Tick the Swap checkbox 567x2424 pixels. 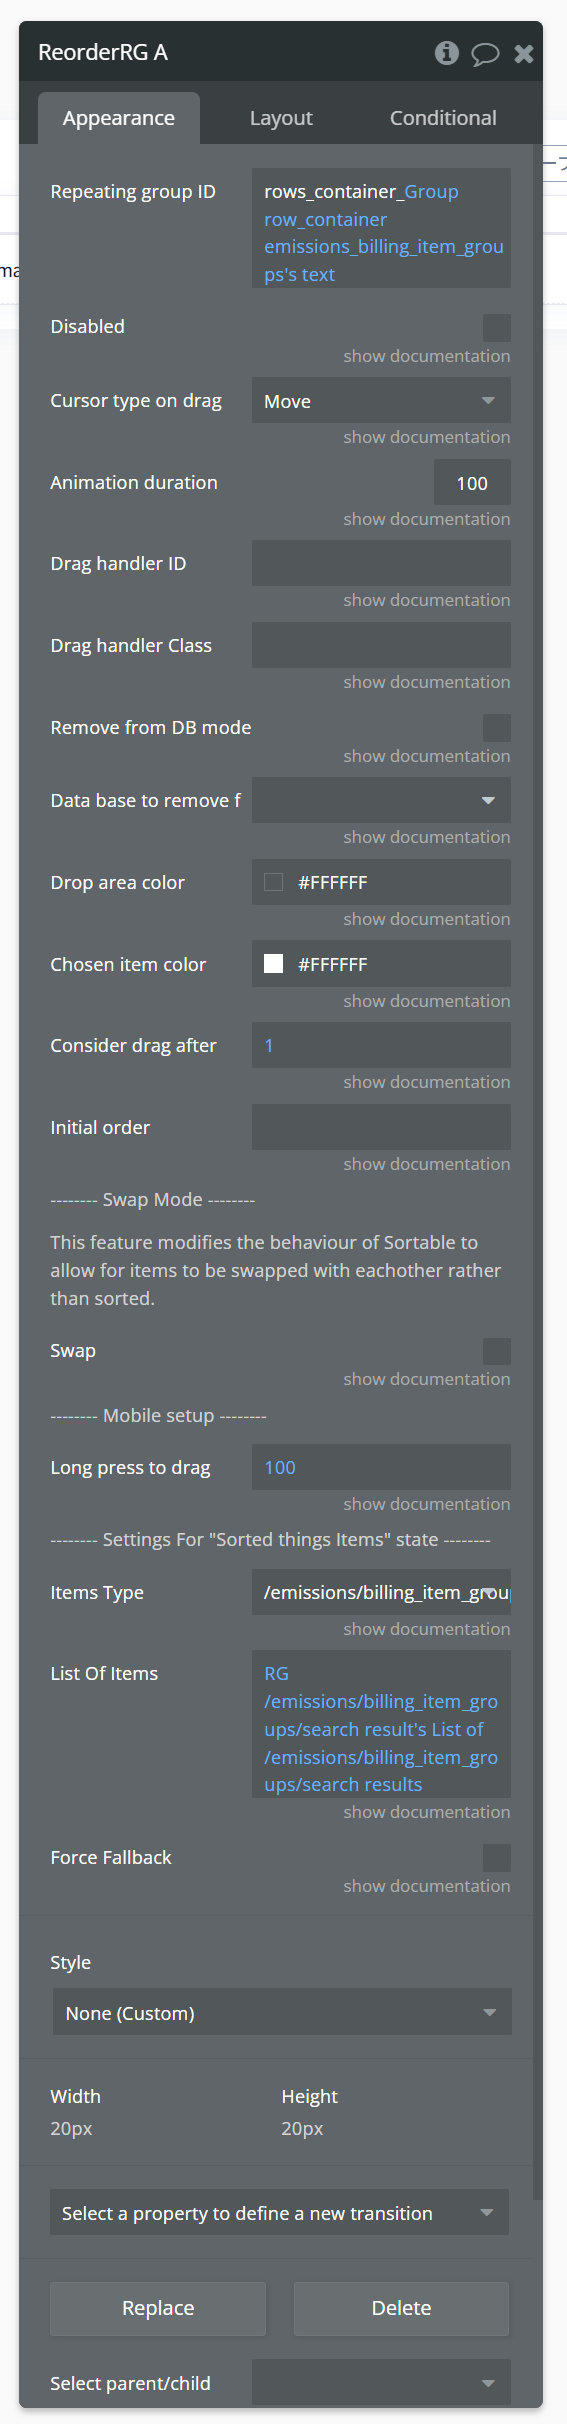click(x=497, y=1352)
